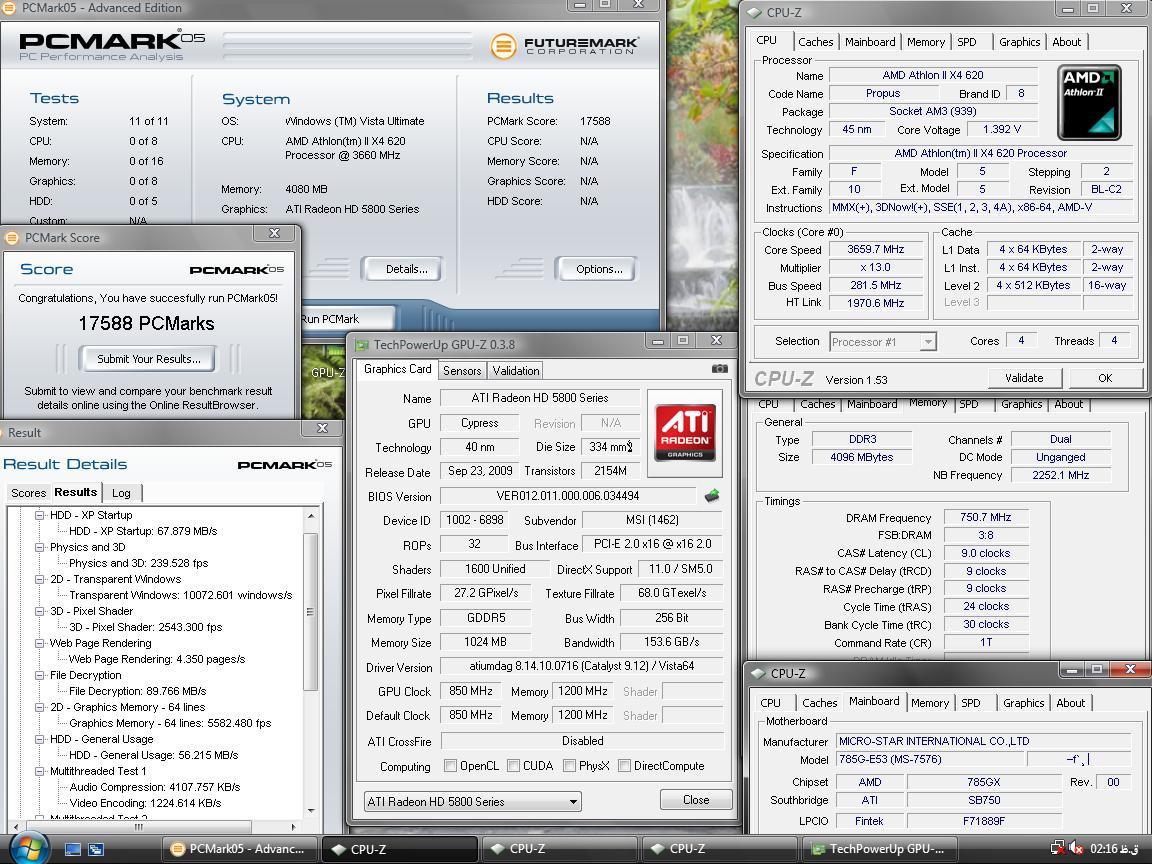Screen dimensions: 1152x864
Task: Click BIOS Version field in GPU-Z
Action: click(567, 496)
